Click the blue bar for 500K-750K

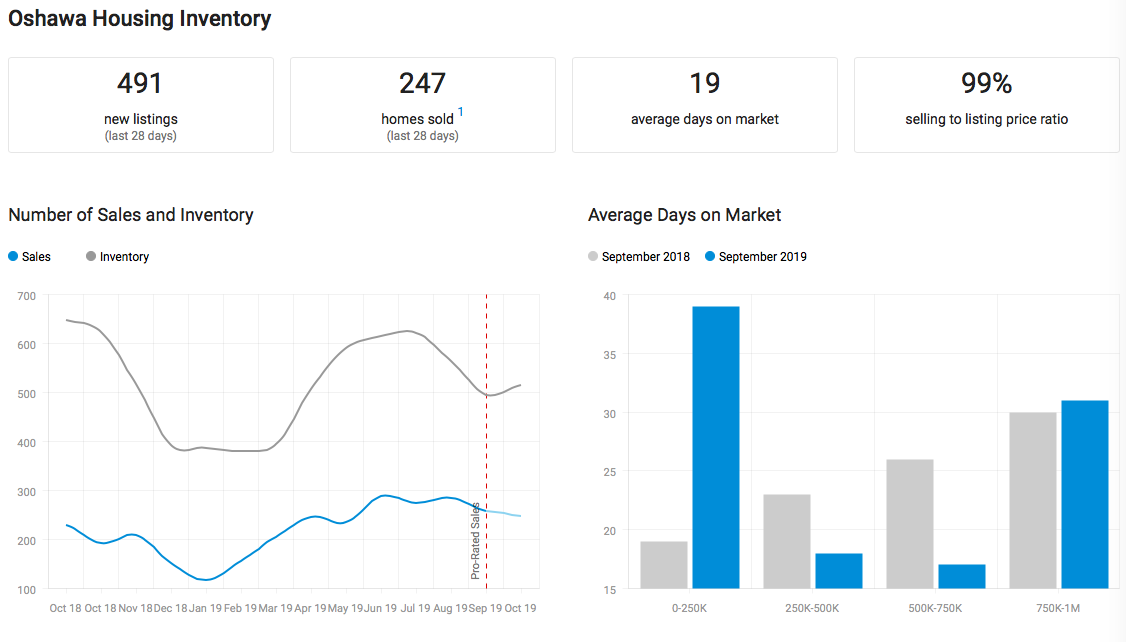[962, 576]
